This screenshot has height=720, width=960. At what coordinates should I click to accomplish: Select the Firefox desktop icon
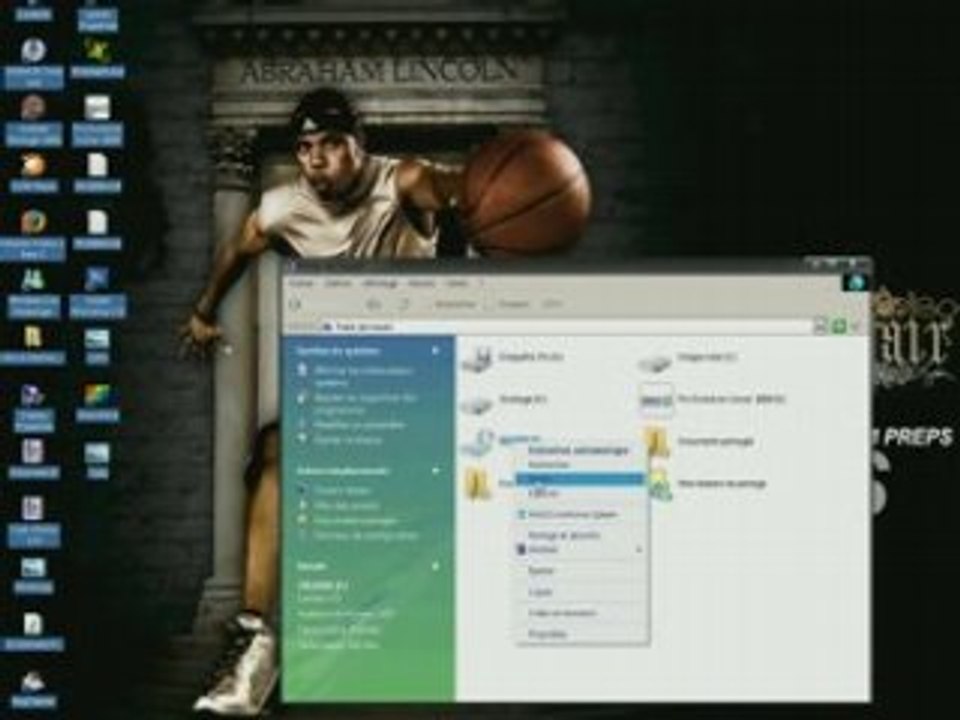(34, 222)
